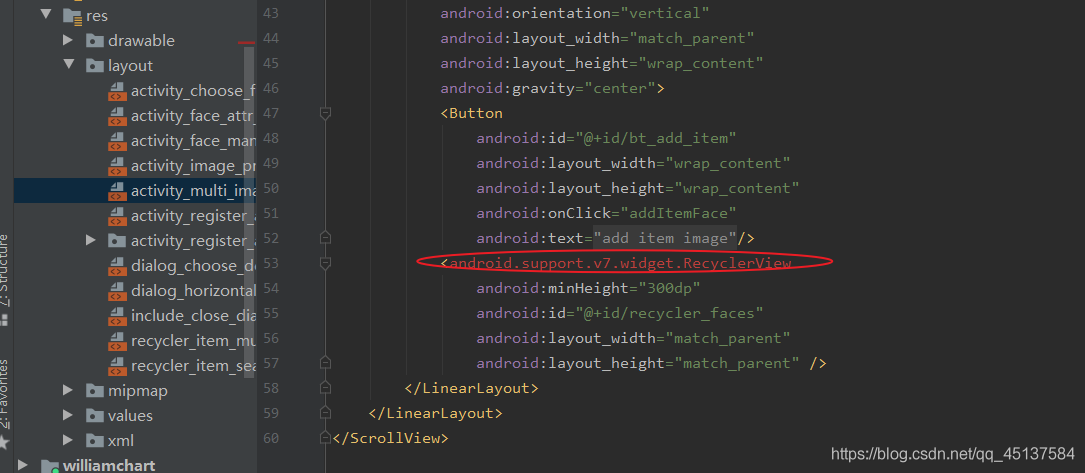Select dialog_horizontal file in tree
Viewport: 1085px width, 473px height.
193,290
